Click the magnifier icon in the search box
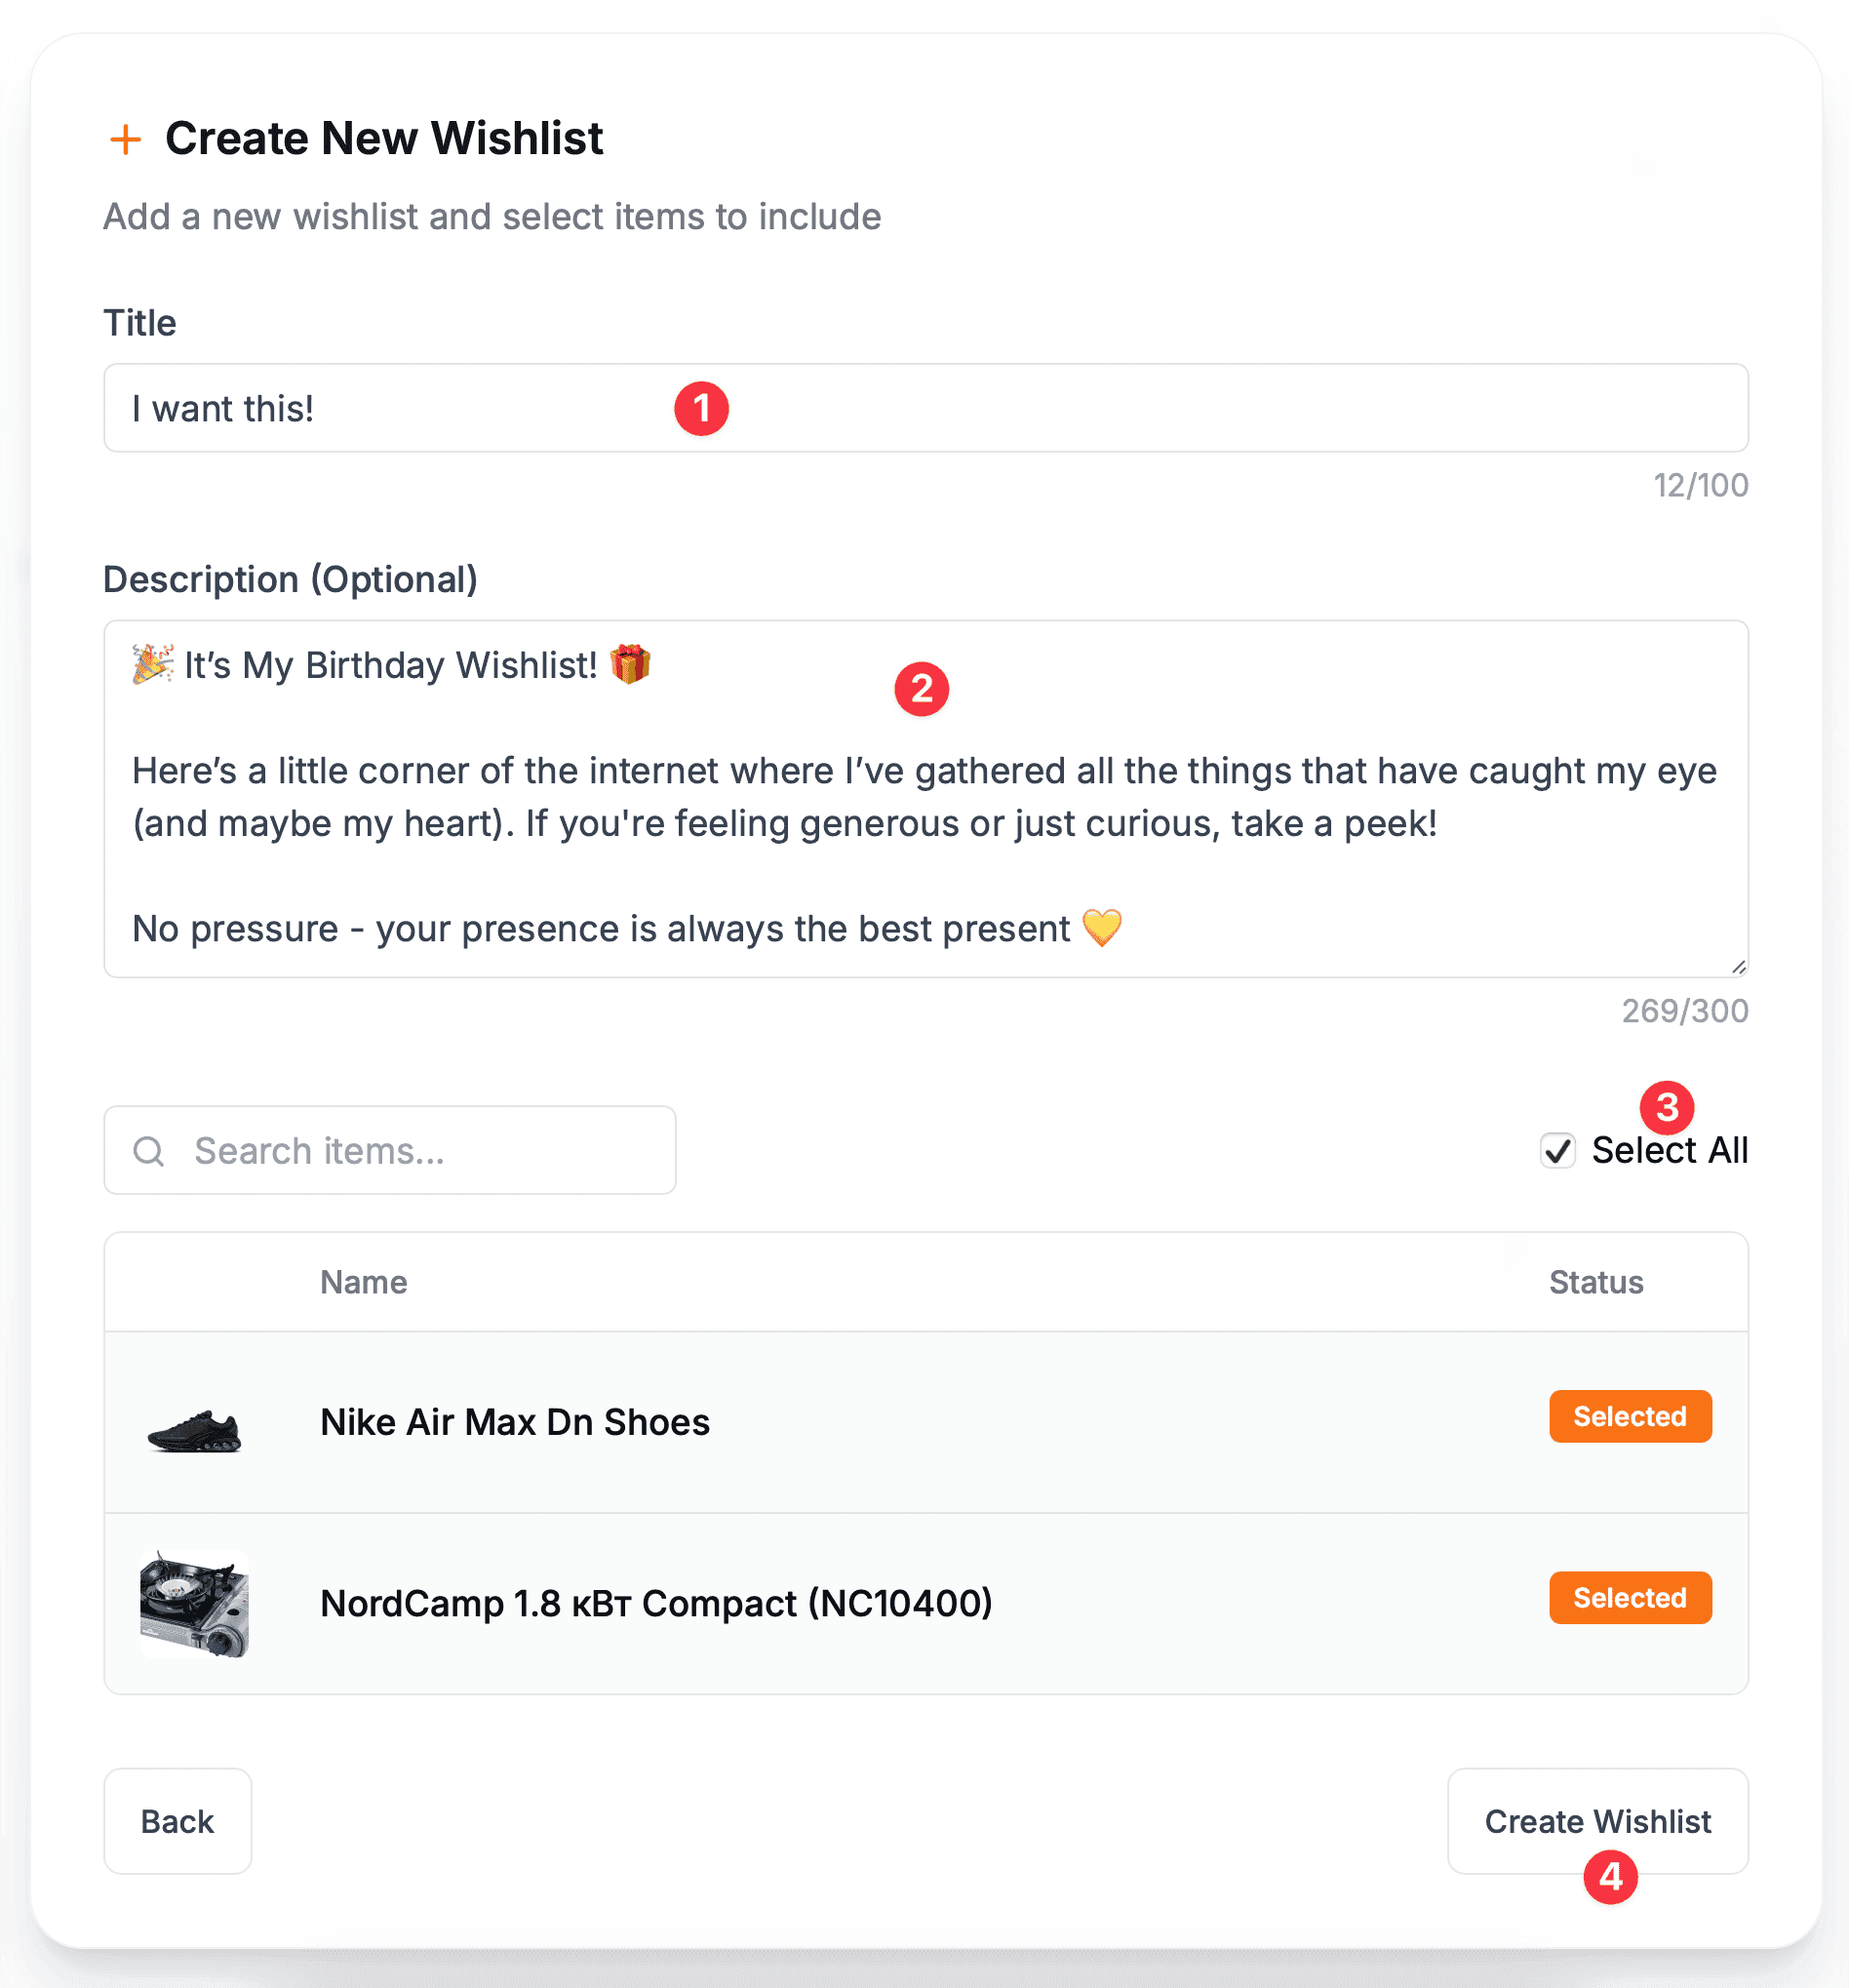Image resolution: width=1849 pixels, height=1988 pixels. (x=149, y=1151)
